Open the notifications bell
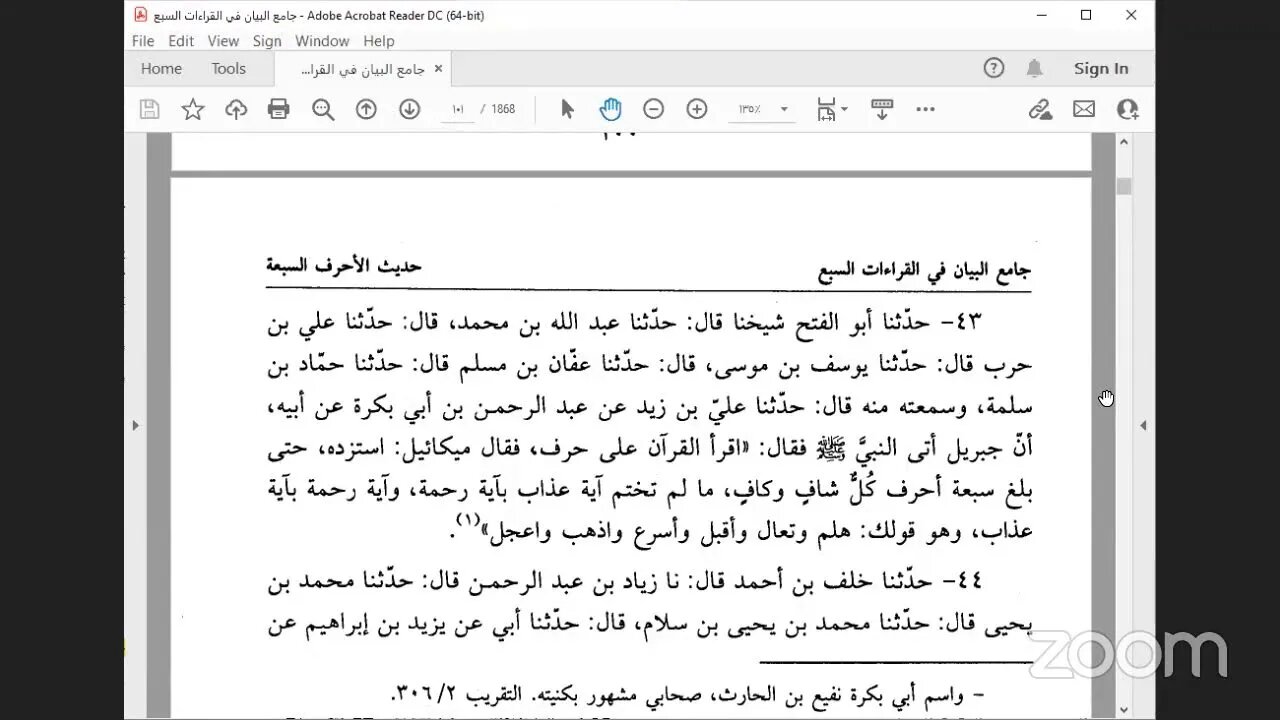This screenshot has height=720, width=1280. pyautogui.click(x=1034, y=68)
